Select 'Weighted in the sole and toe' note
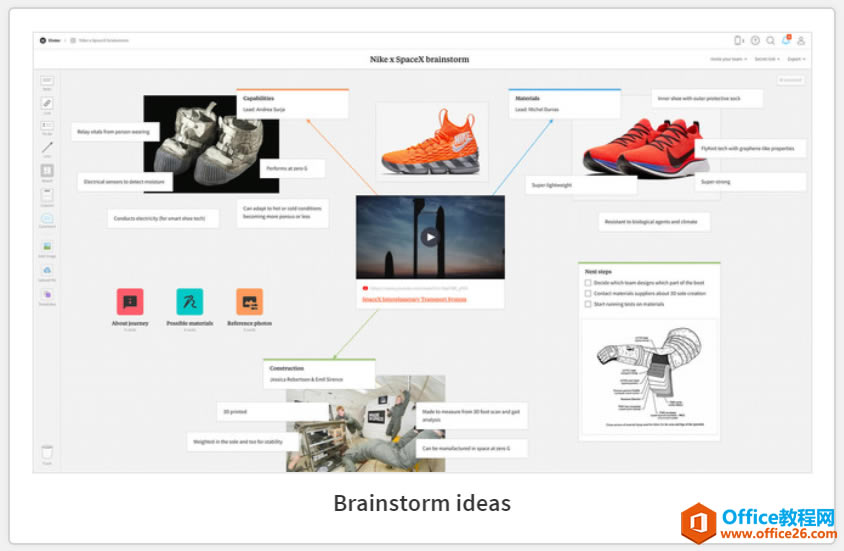 [243, 442]
